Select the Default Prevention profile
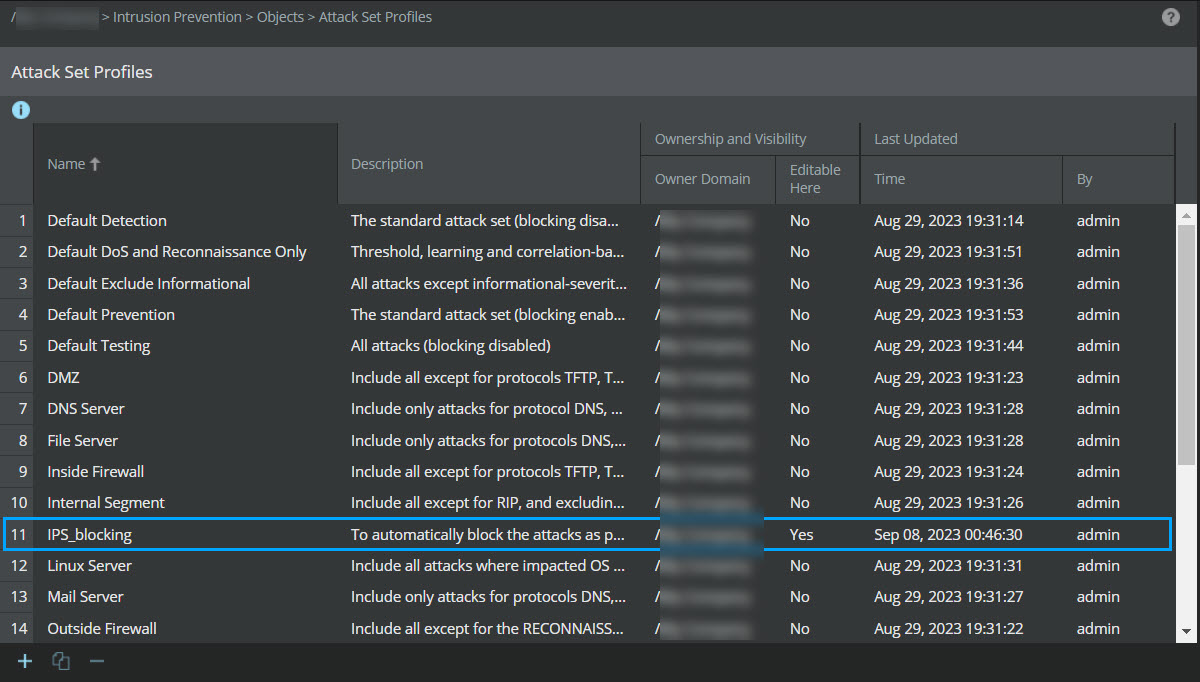Viewport: 1200px width, 682px height. click(111, 314)
